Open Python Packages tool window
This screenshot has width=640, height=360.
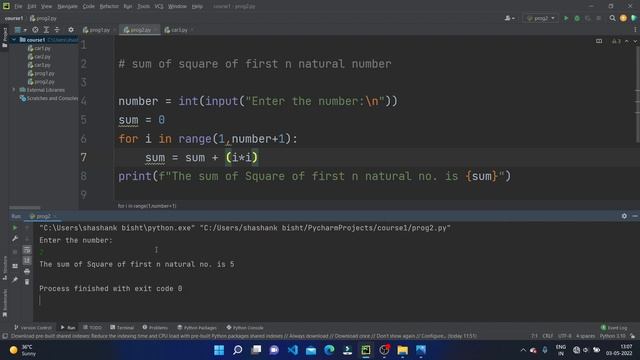point(197,327)
